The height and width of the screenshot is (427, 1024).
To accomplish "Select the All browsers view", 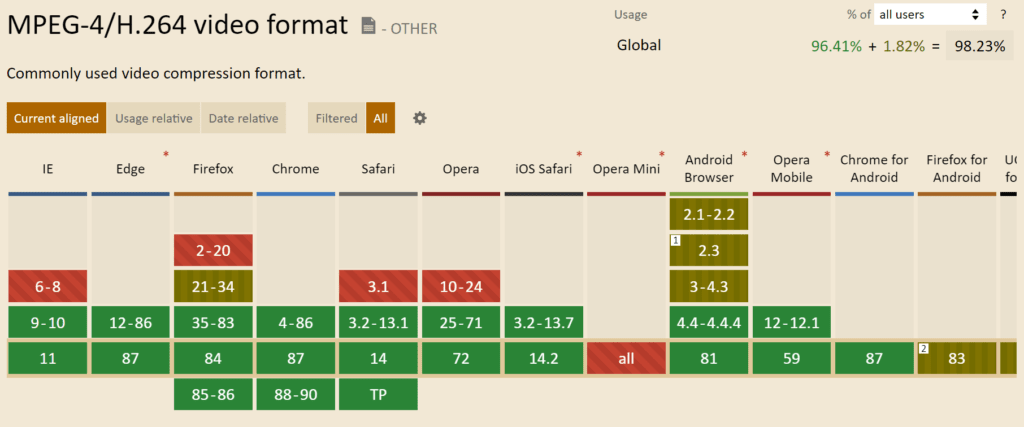I will coord(380,118).
